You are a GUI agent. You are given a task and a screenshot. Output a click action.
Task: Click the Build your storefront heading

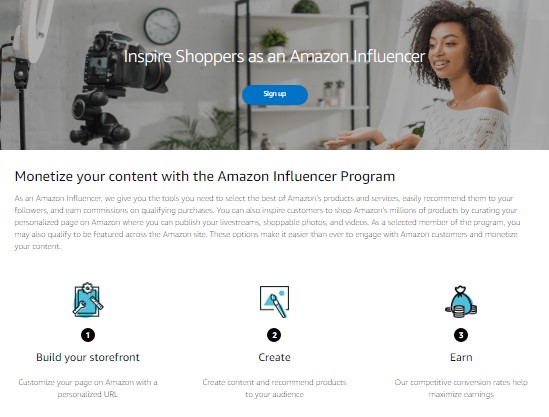(88, 357)
